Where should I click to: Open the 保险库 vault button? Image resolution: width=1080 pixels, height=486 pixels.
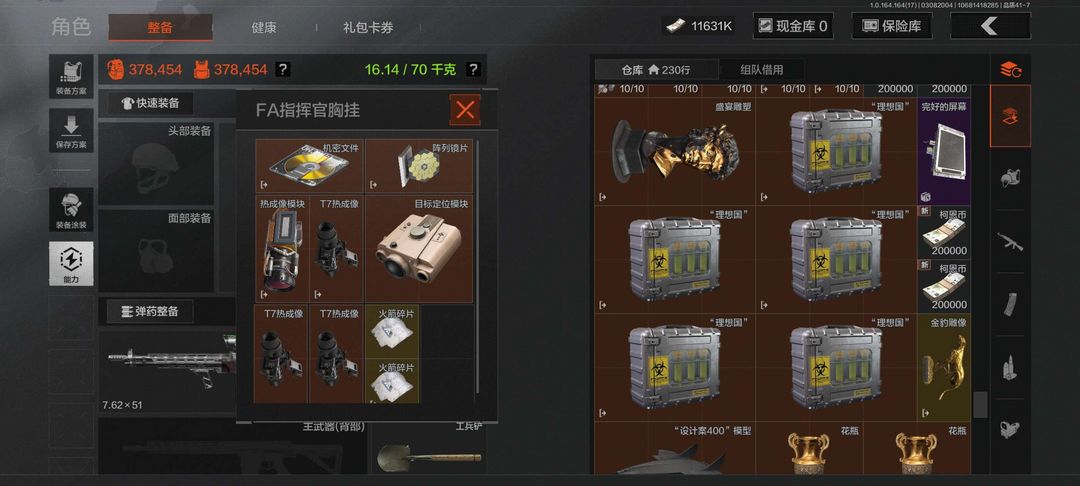pyautogui.click(x=892, y=26)
